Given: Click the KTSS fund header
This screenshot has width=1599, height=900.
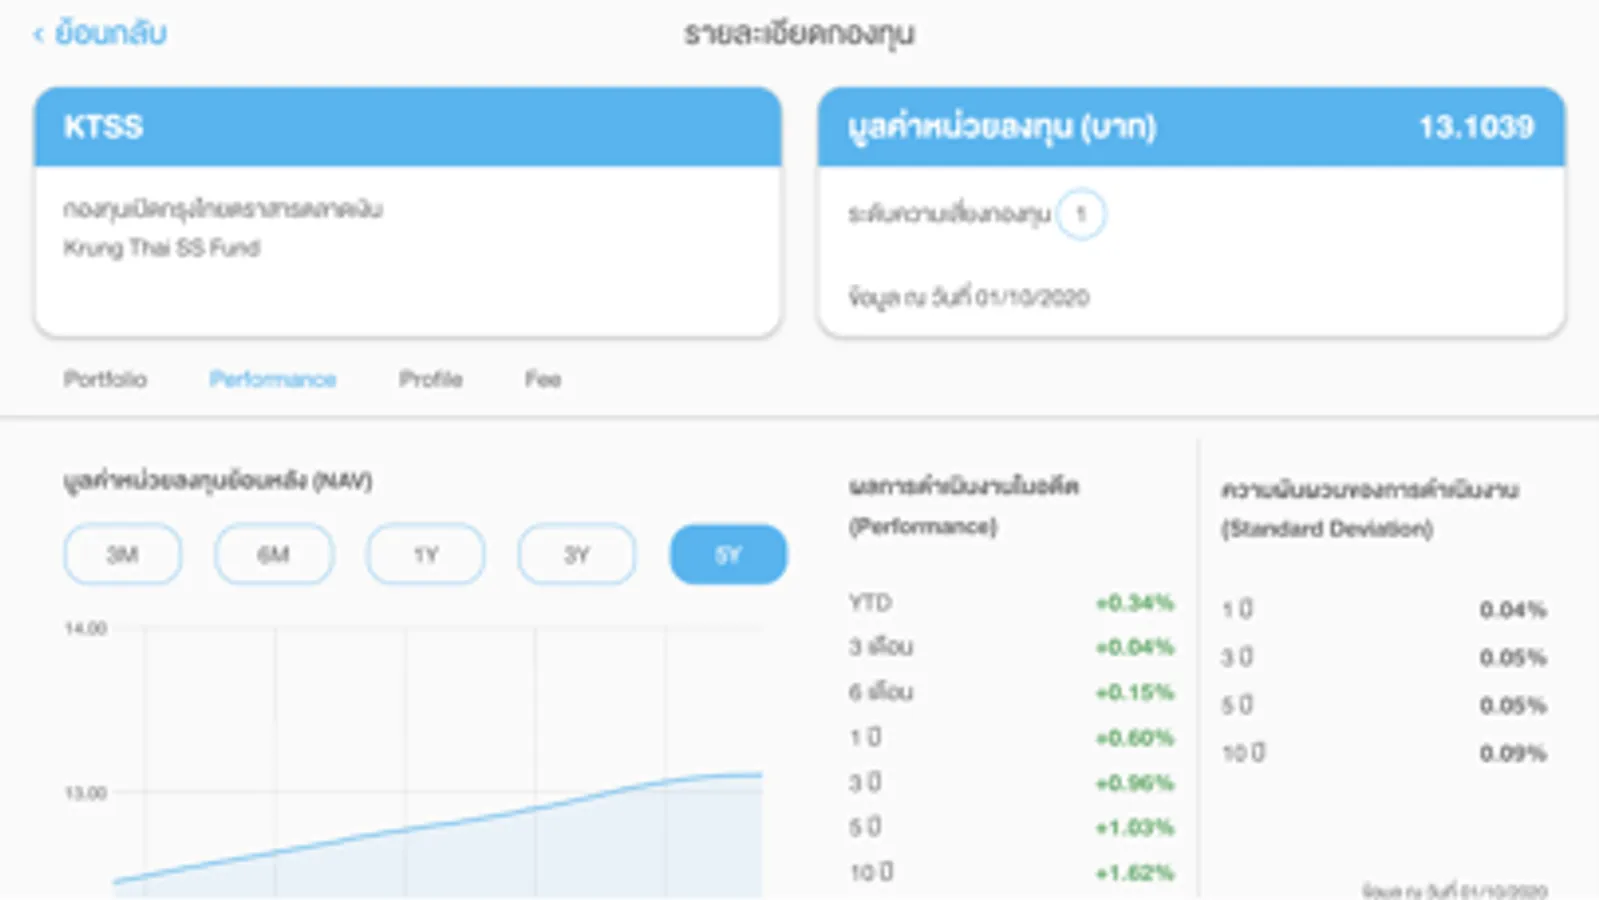Looking at the screenshot, I should pyautogui.click(x=408, y=127).
